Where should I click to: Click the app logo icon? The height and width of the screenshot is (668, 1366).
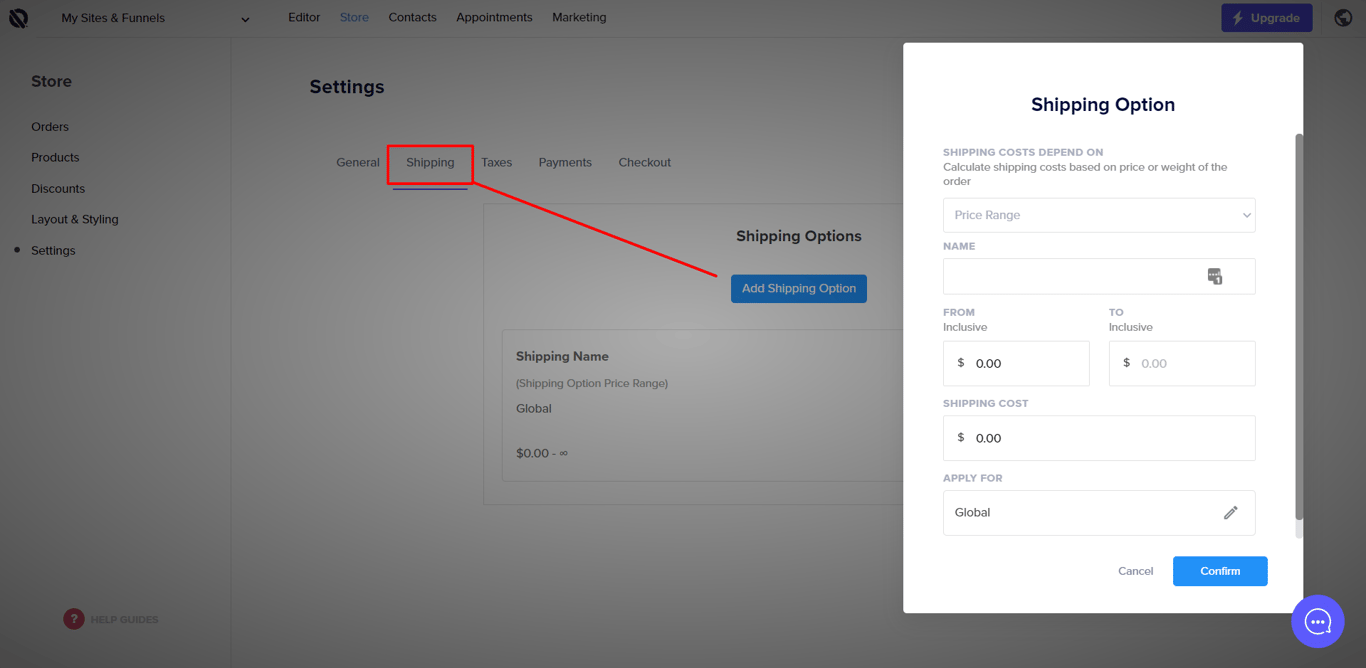tap(18, 18)
